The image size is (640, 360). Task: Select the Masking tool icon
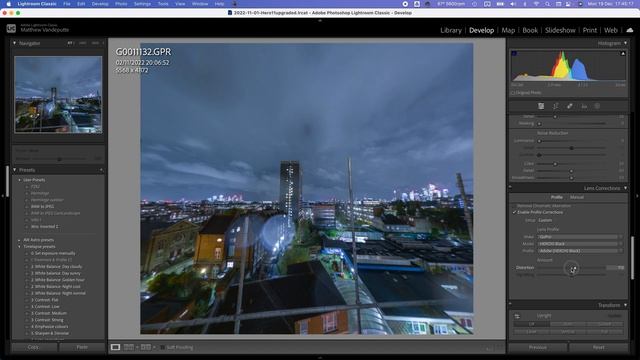tap(597, 106)
